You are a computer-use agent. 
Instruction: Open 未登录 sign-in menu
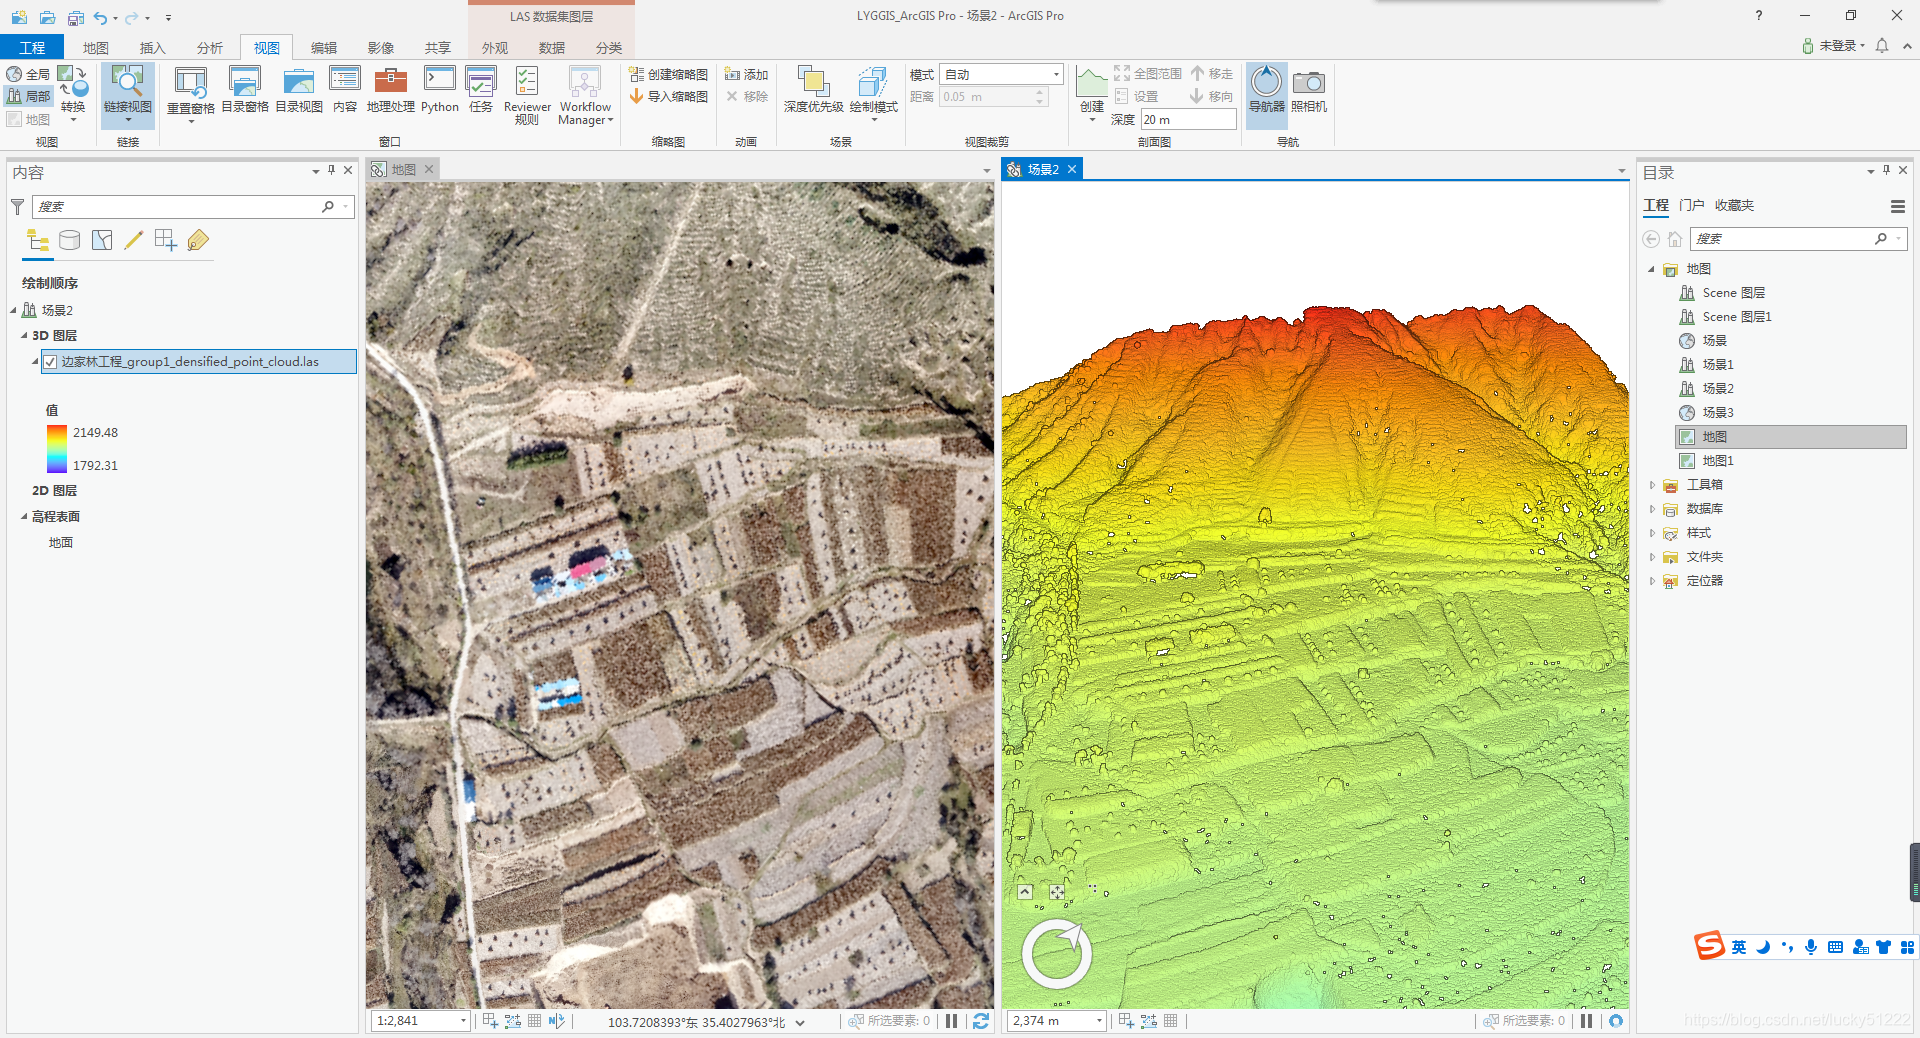pos(1834,46)
